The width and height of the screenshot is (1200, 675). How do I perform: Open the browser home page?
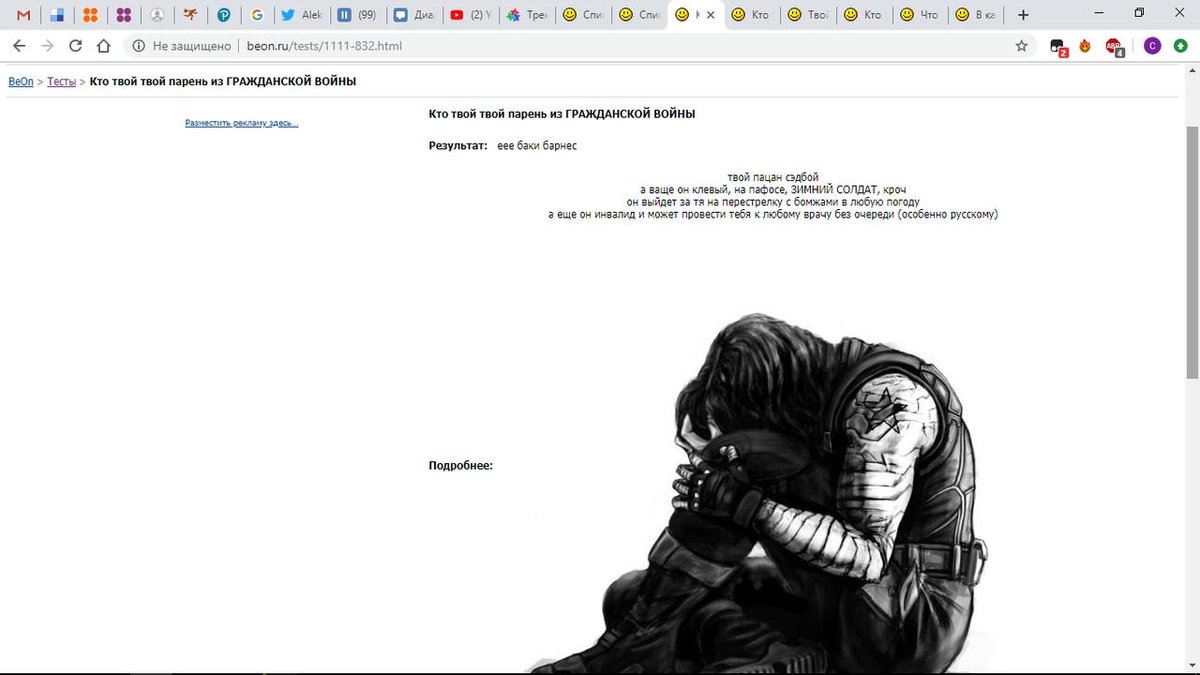[103, 46]
